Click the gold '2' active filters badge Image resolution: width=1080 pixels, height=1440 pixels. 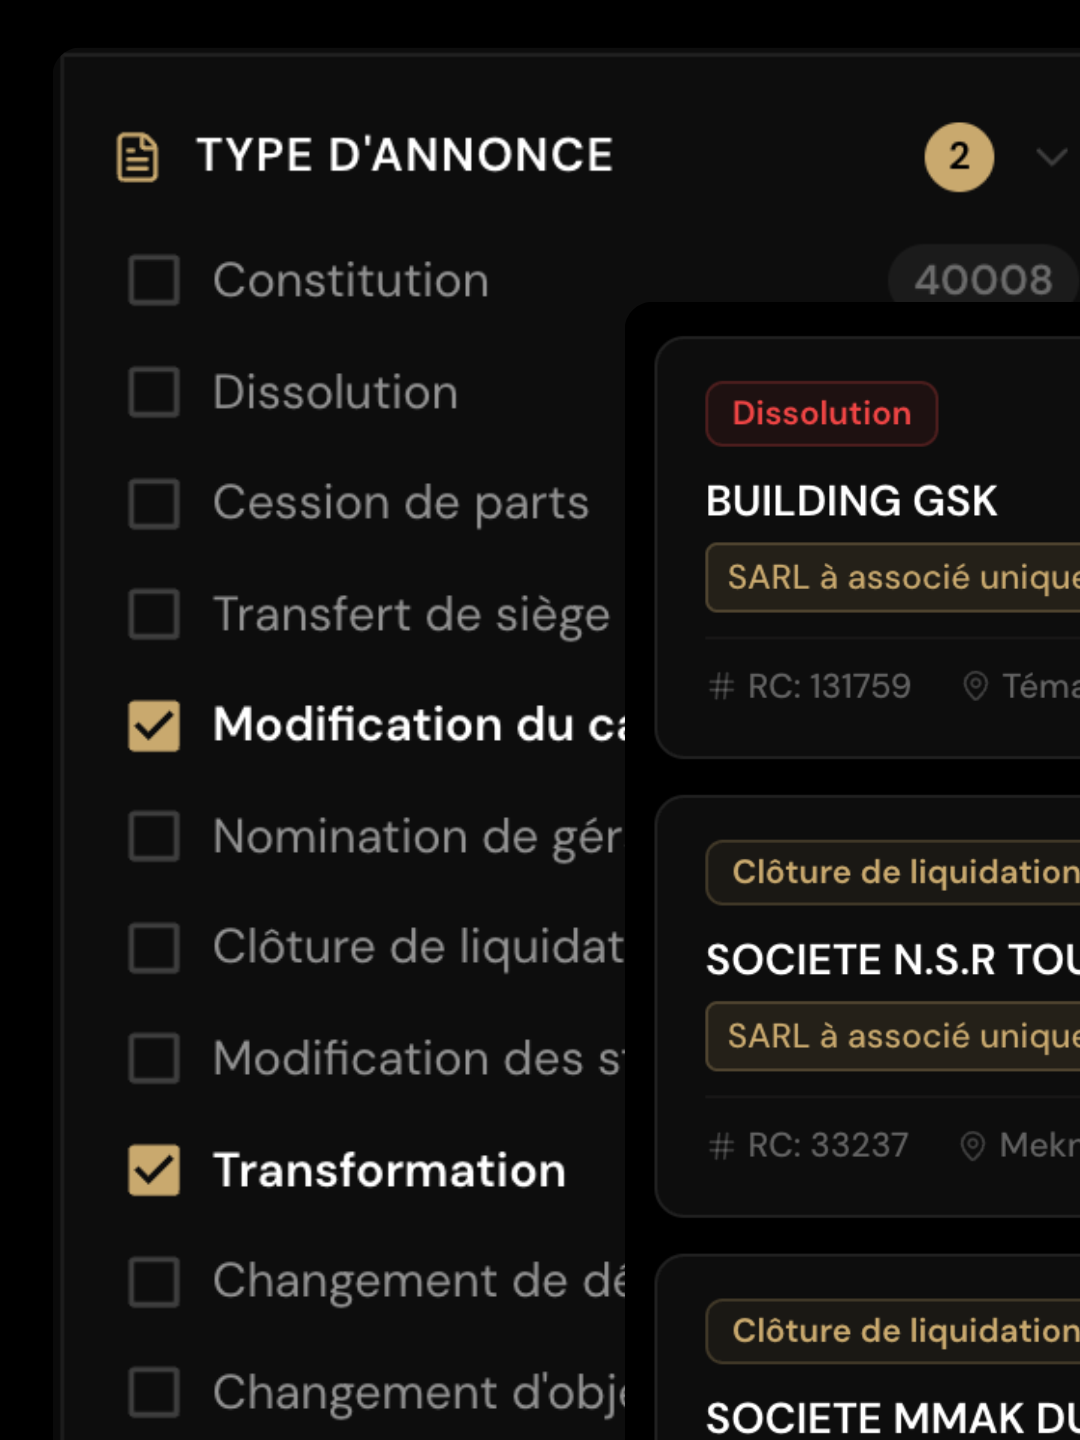point(959,157)
